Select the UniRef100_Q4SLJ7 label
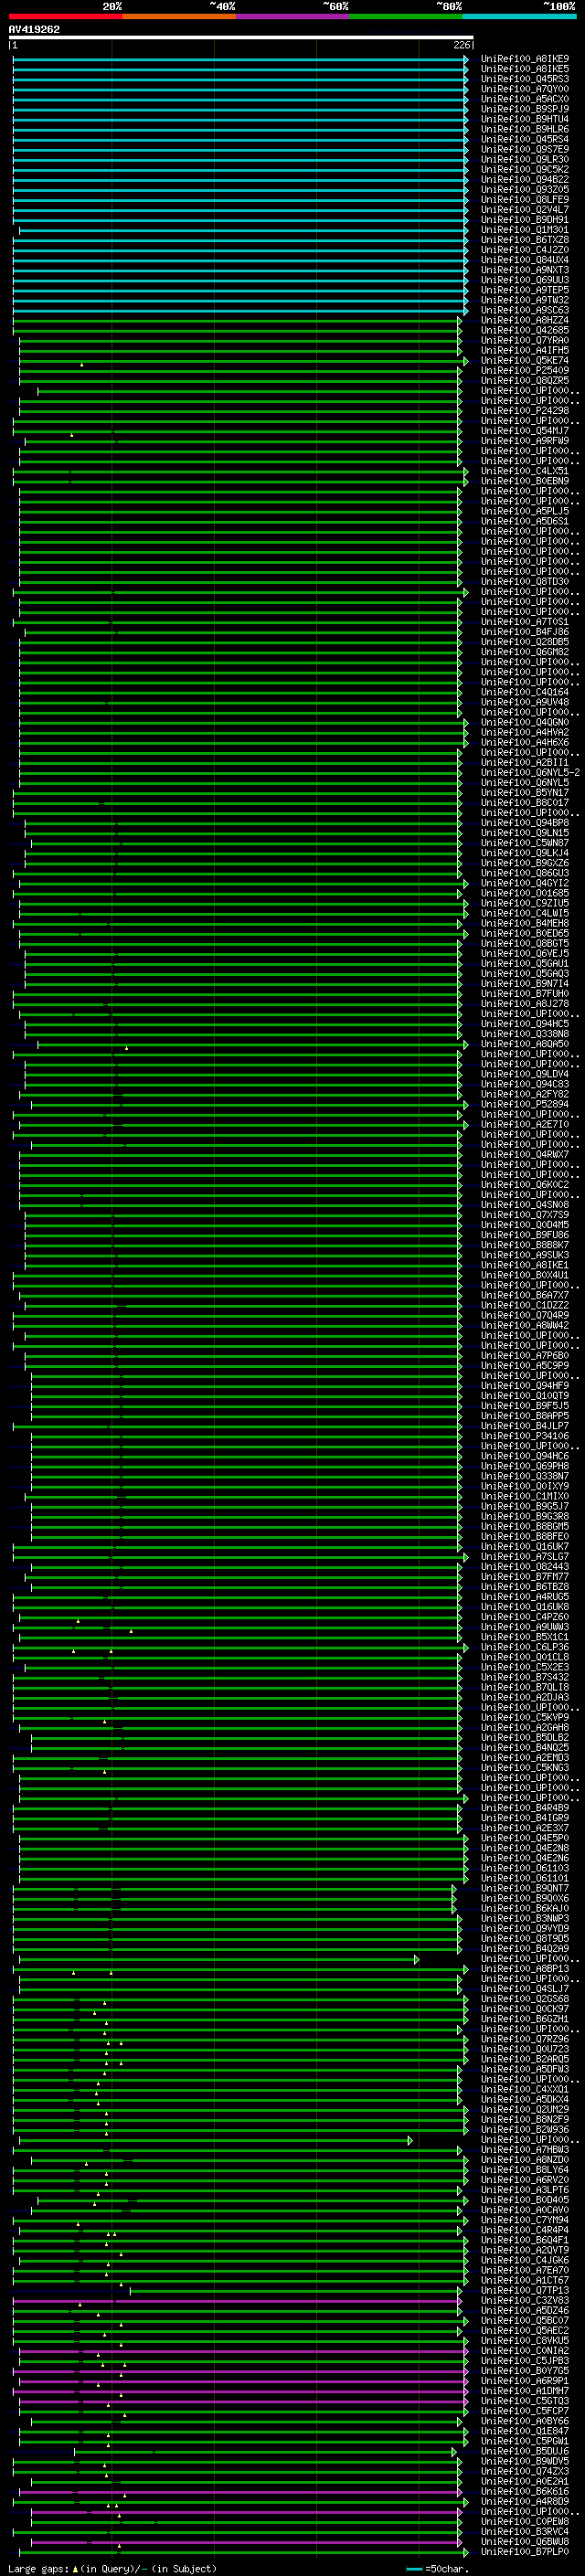The image size is (585, 2576). (x=525, y=1988)
